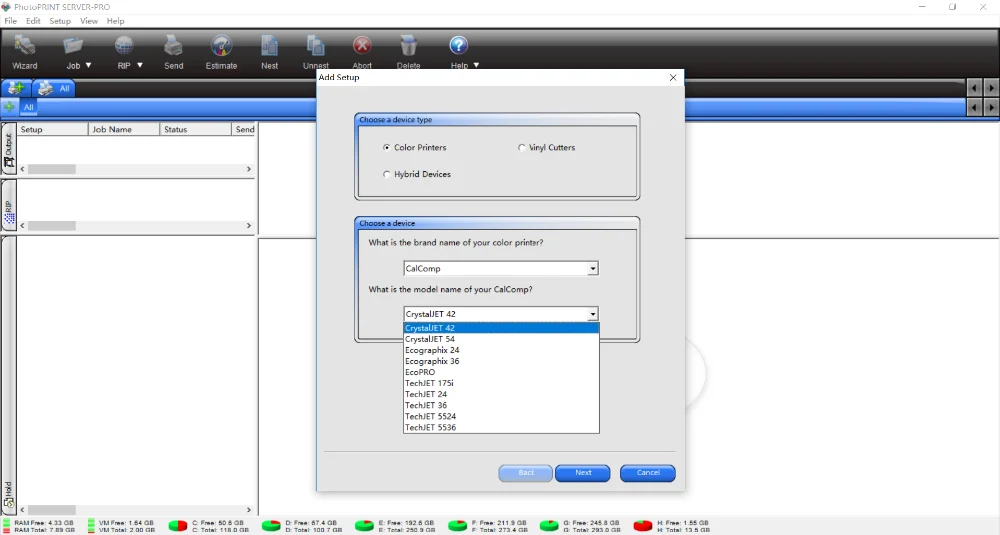
Task: Click the Hold queue horizontal scrollbar thumb
Action: [x=52, y=509]
